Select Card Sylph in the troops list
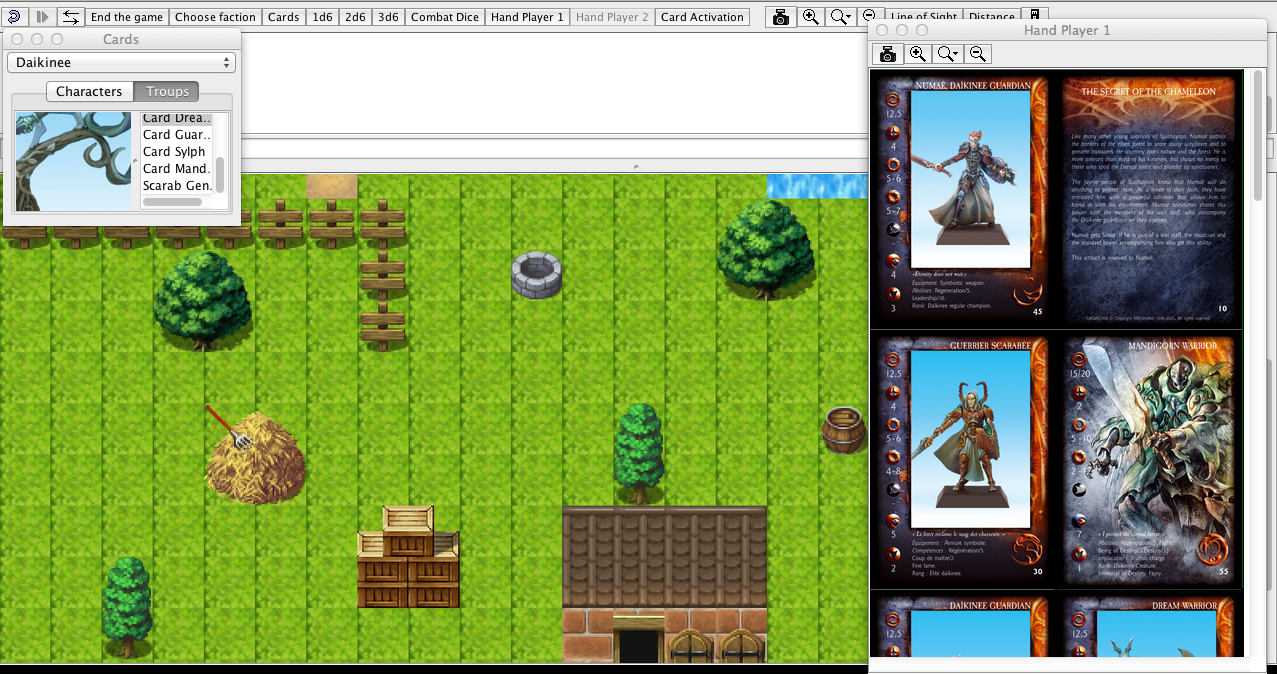Screen dimensions: 1277x674 coord(174,152)
